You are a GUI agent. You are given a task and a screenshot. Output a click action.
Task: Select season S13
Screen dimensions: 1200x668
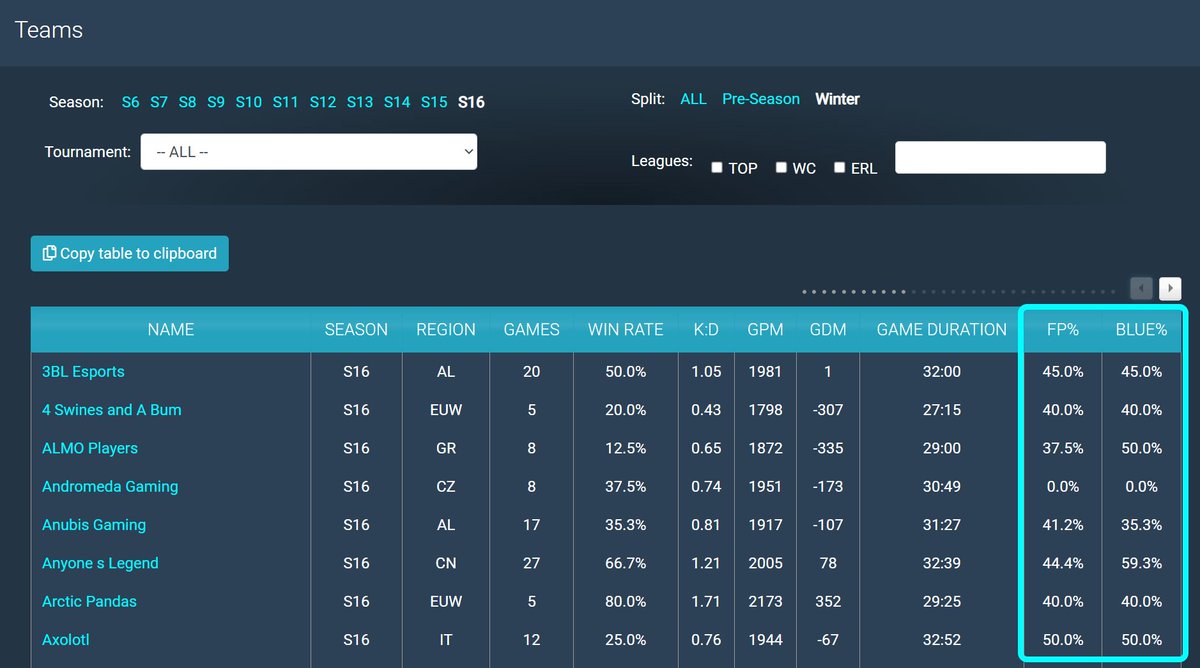[x=360, y=102]
